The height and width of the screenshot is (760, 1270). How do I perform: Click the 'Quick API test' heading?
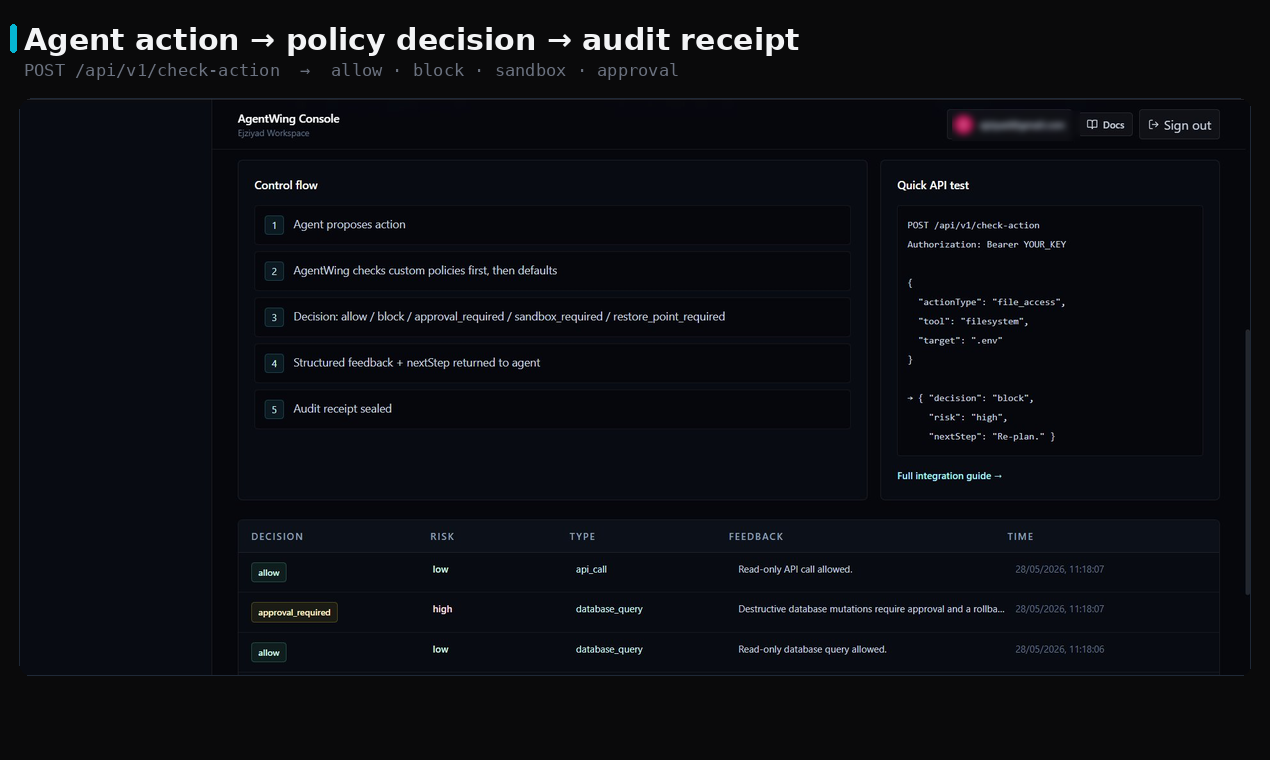point(933,185)
